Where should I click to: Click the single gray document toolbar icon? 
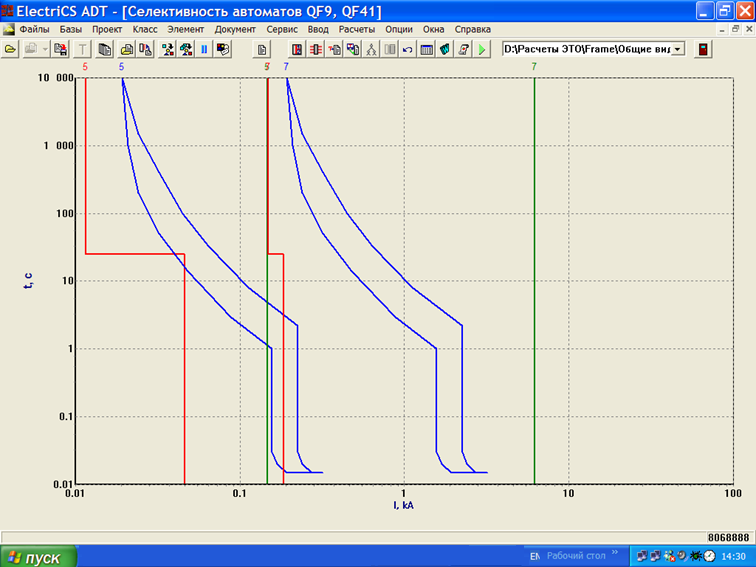point(262,49)
